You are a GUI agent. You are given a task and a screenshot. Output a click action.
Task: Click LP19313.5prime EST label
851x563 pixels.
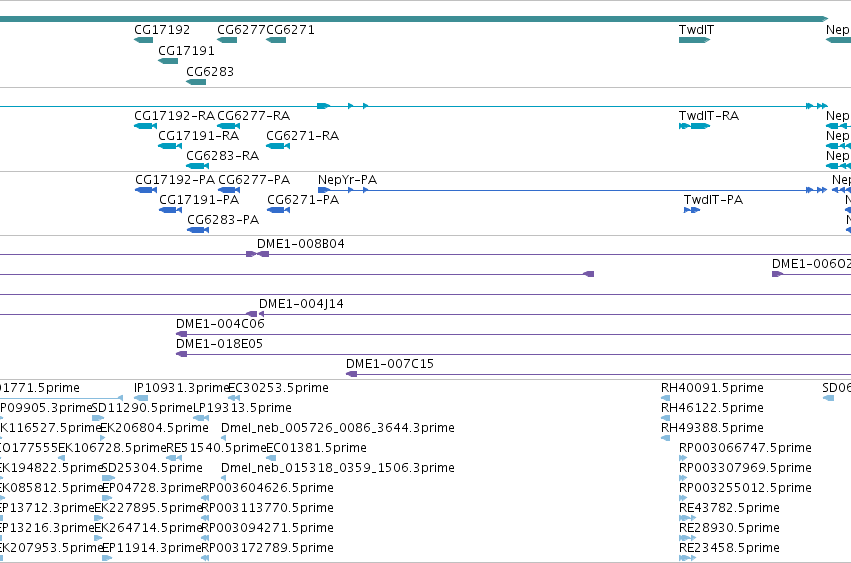[243, 408]
